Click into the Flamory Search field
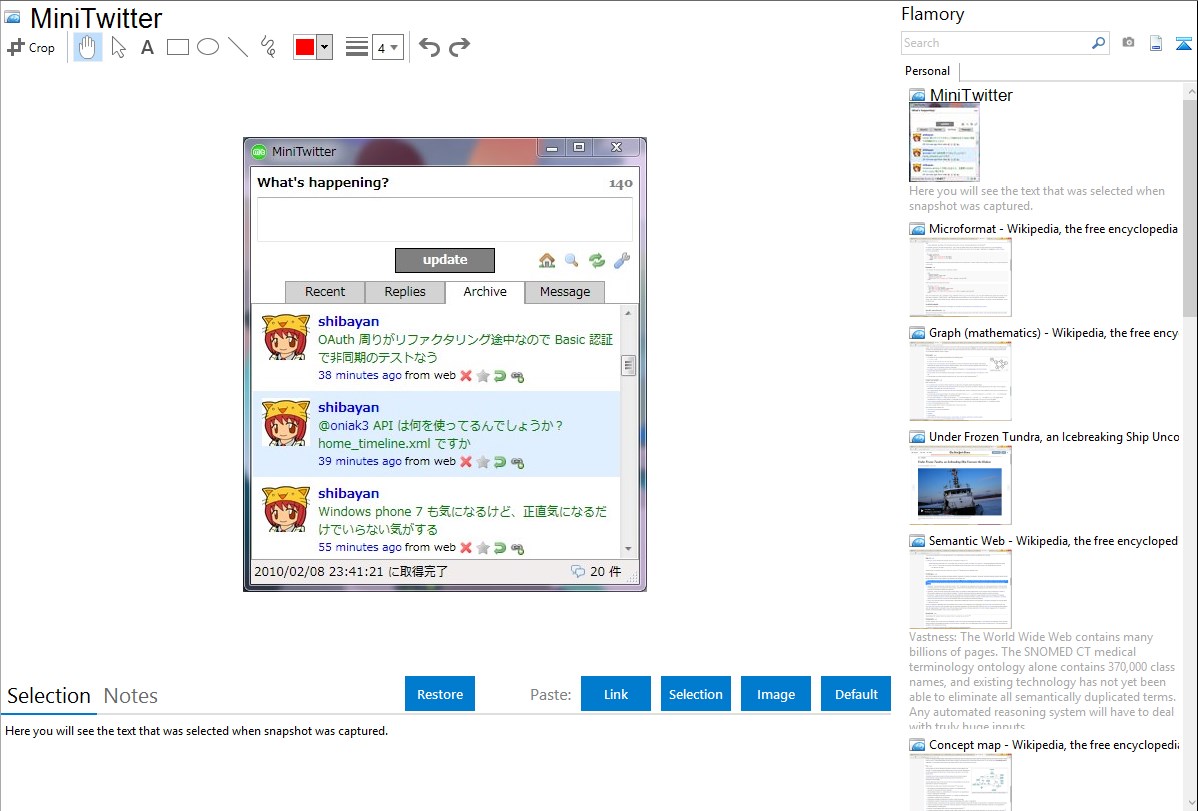This screenshot has height=811, width=1198. (996, 43)
